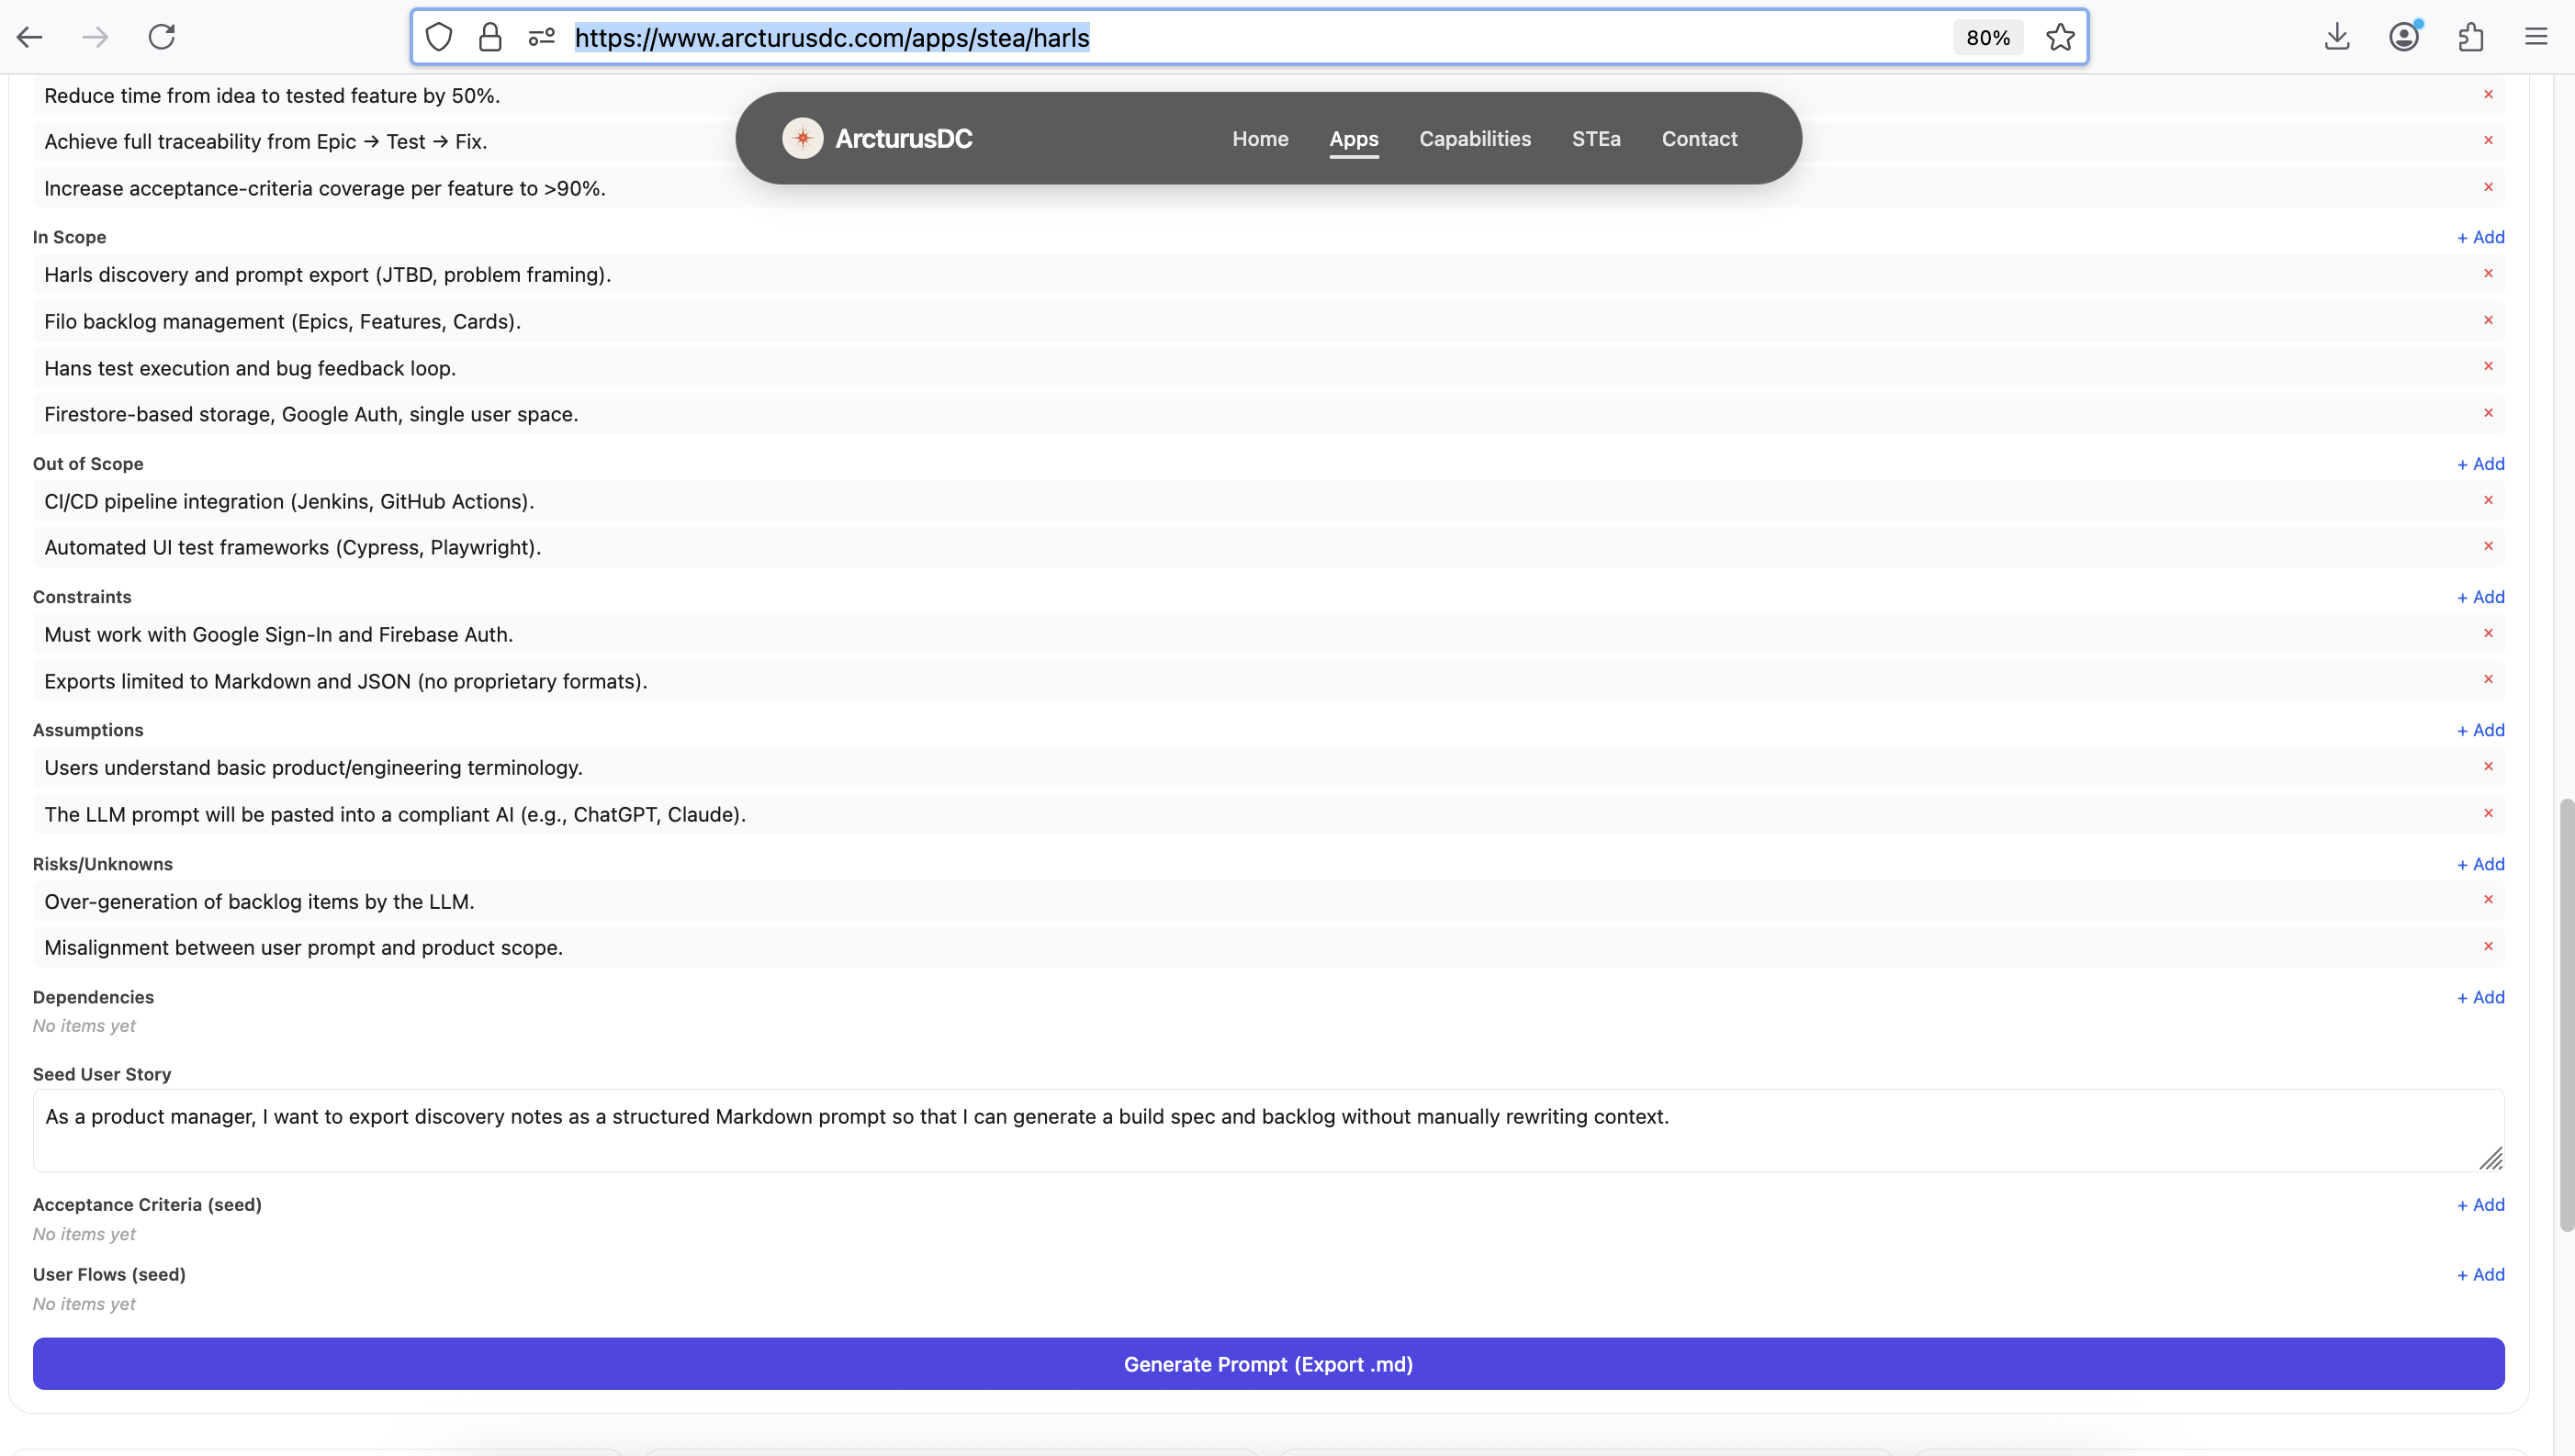Open the downloads panel

pos(2337,37)
